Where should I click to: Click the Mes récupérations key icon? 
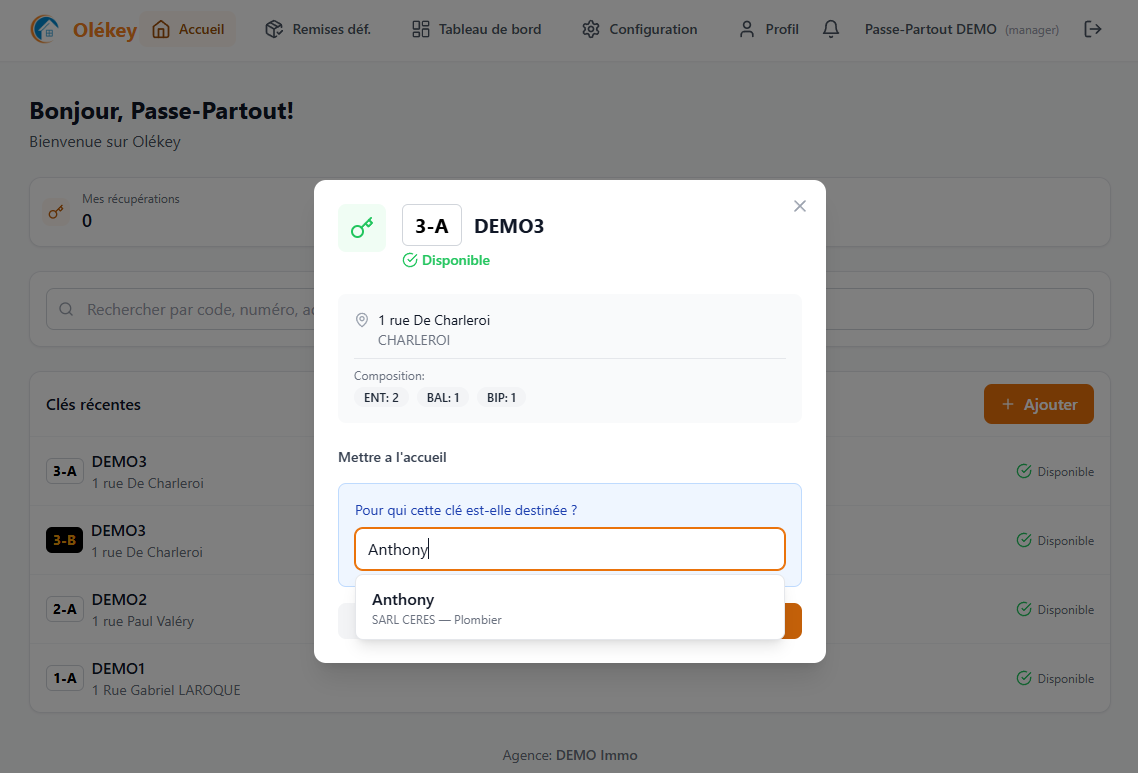(57, 212)
